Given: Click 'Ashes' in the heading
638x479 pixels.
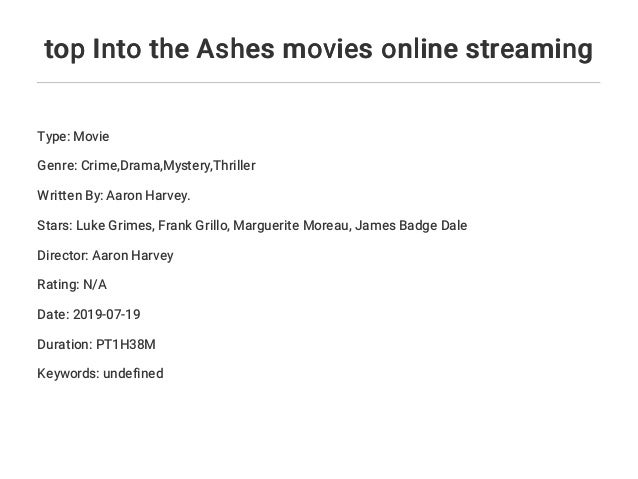Looking at the screenshot, I should (236, 49).
